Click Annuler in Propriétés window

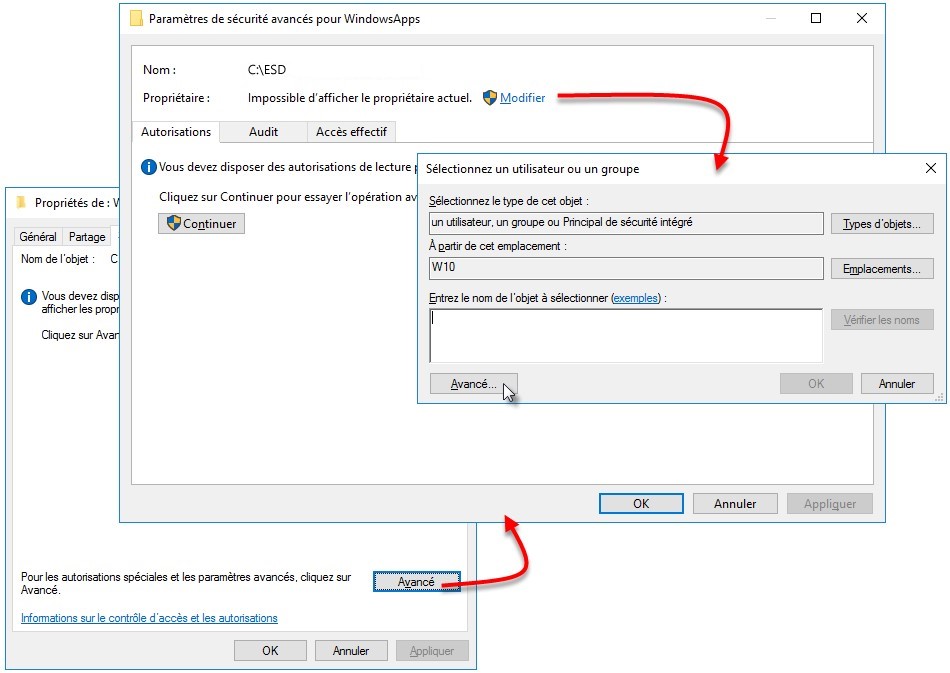351,651
